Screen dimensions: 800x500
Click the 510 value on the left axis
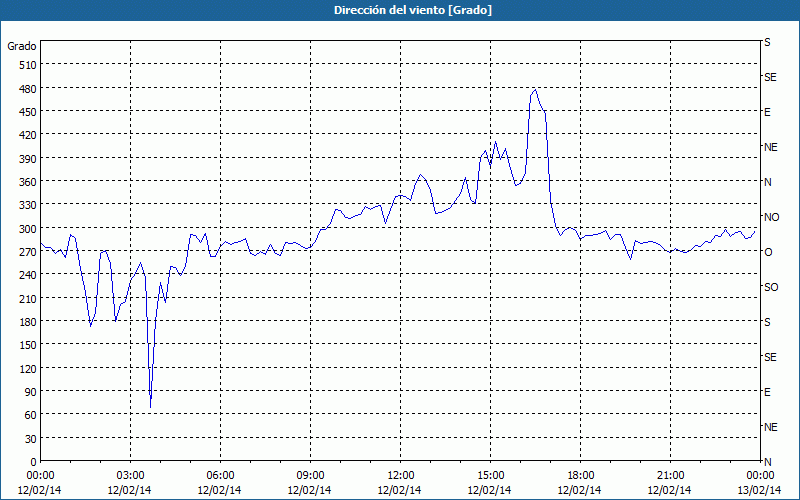[x=28, y=65]
